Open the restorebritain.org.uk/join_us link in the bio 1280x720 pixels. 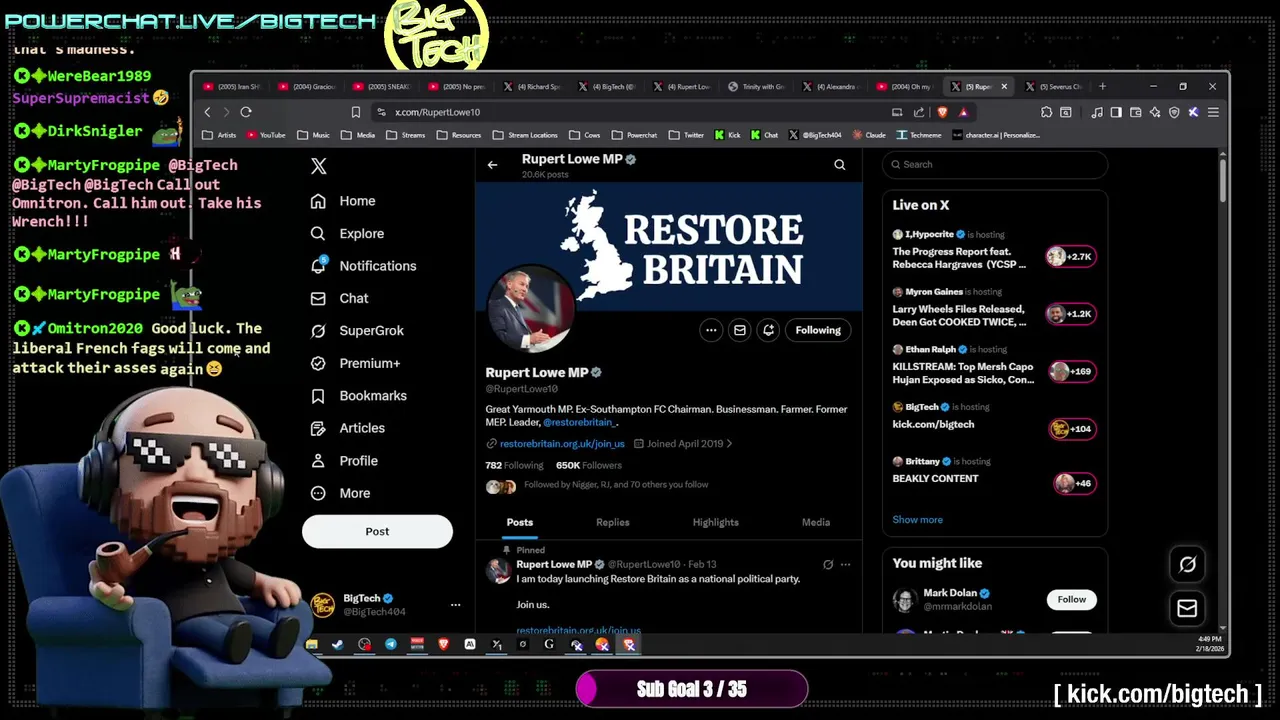(562, 443)
